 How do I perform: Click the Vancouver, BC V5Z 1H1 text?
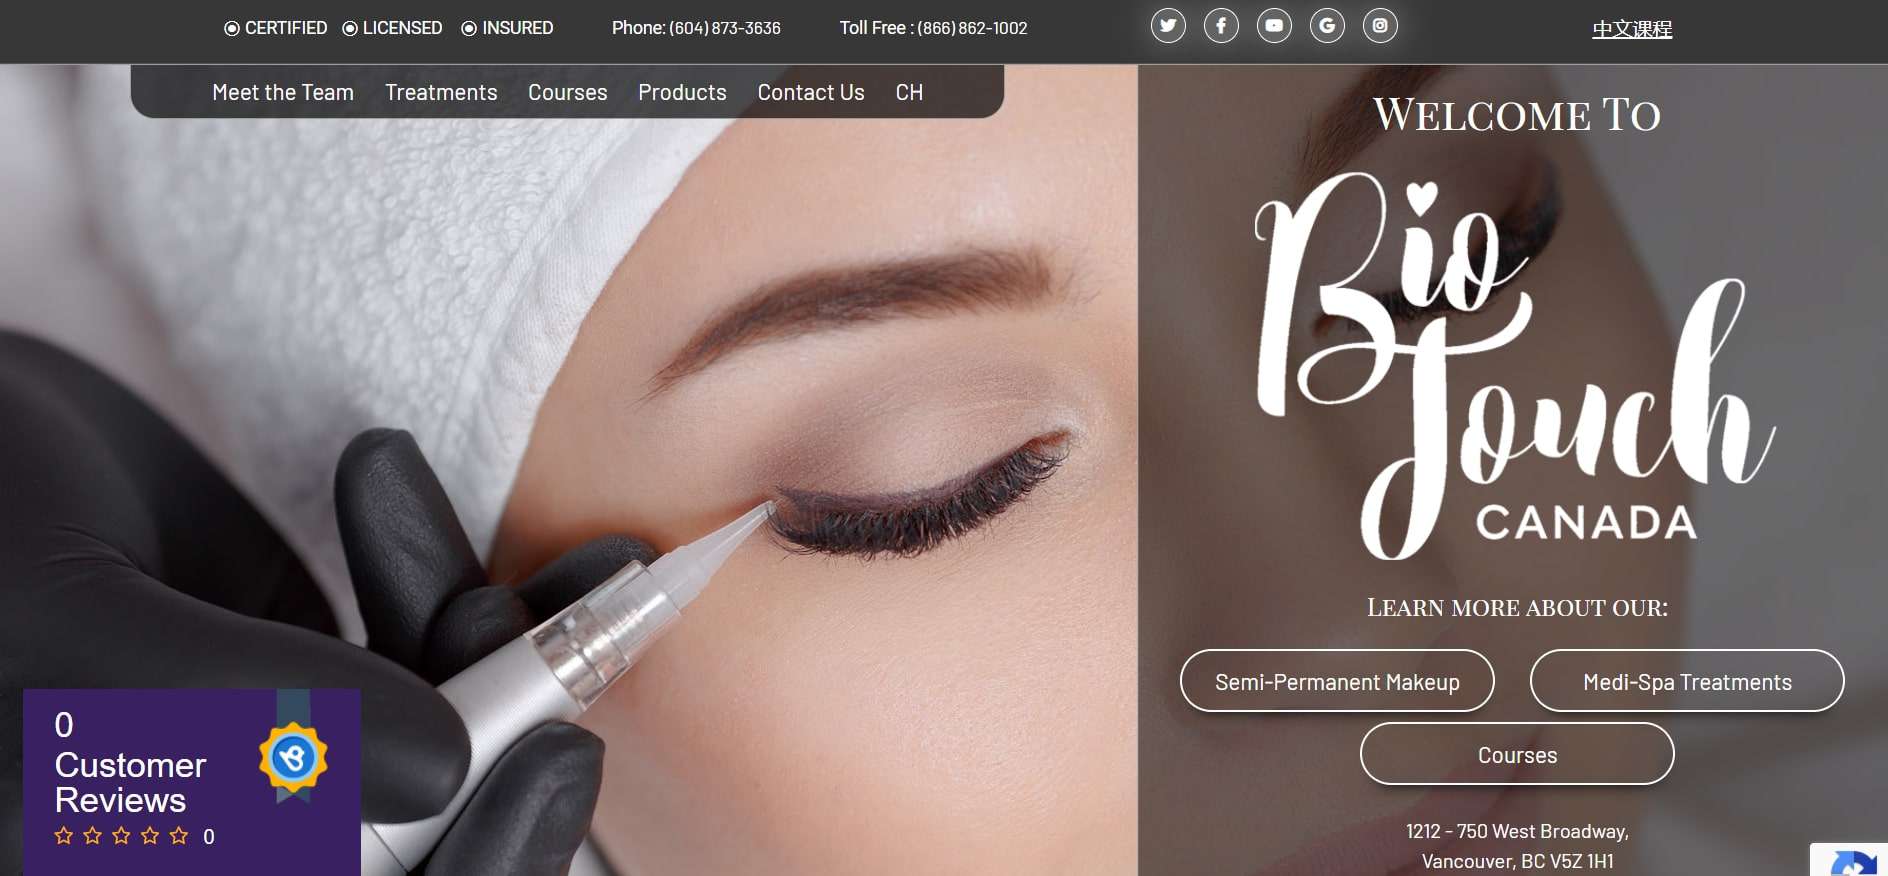pyautogui.click(x=1517, y=861)
